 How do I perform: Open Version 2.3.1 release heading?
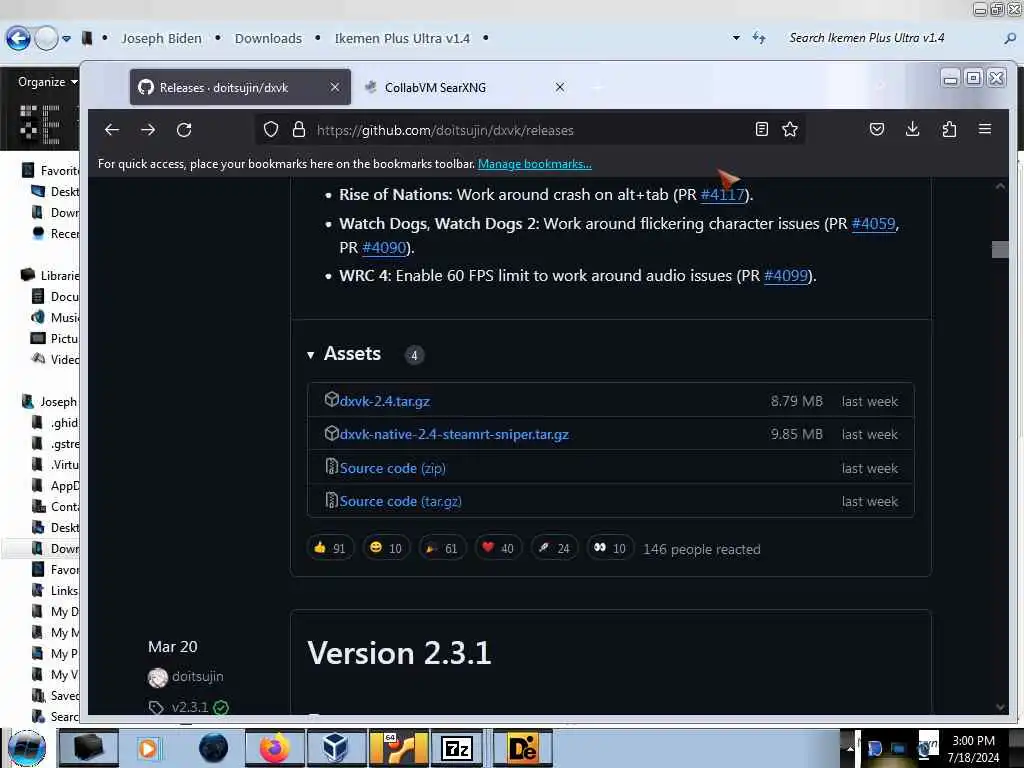[x=399, y=653]
